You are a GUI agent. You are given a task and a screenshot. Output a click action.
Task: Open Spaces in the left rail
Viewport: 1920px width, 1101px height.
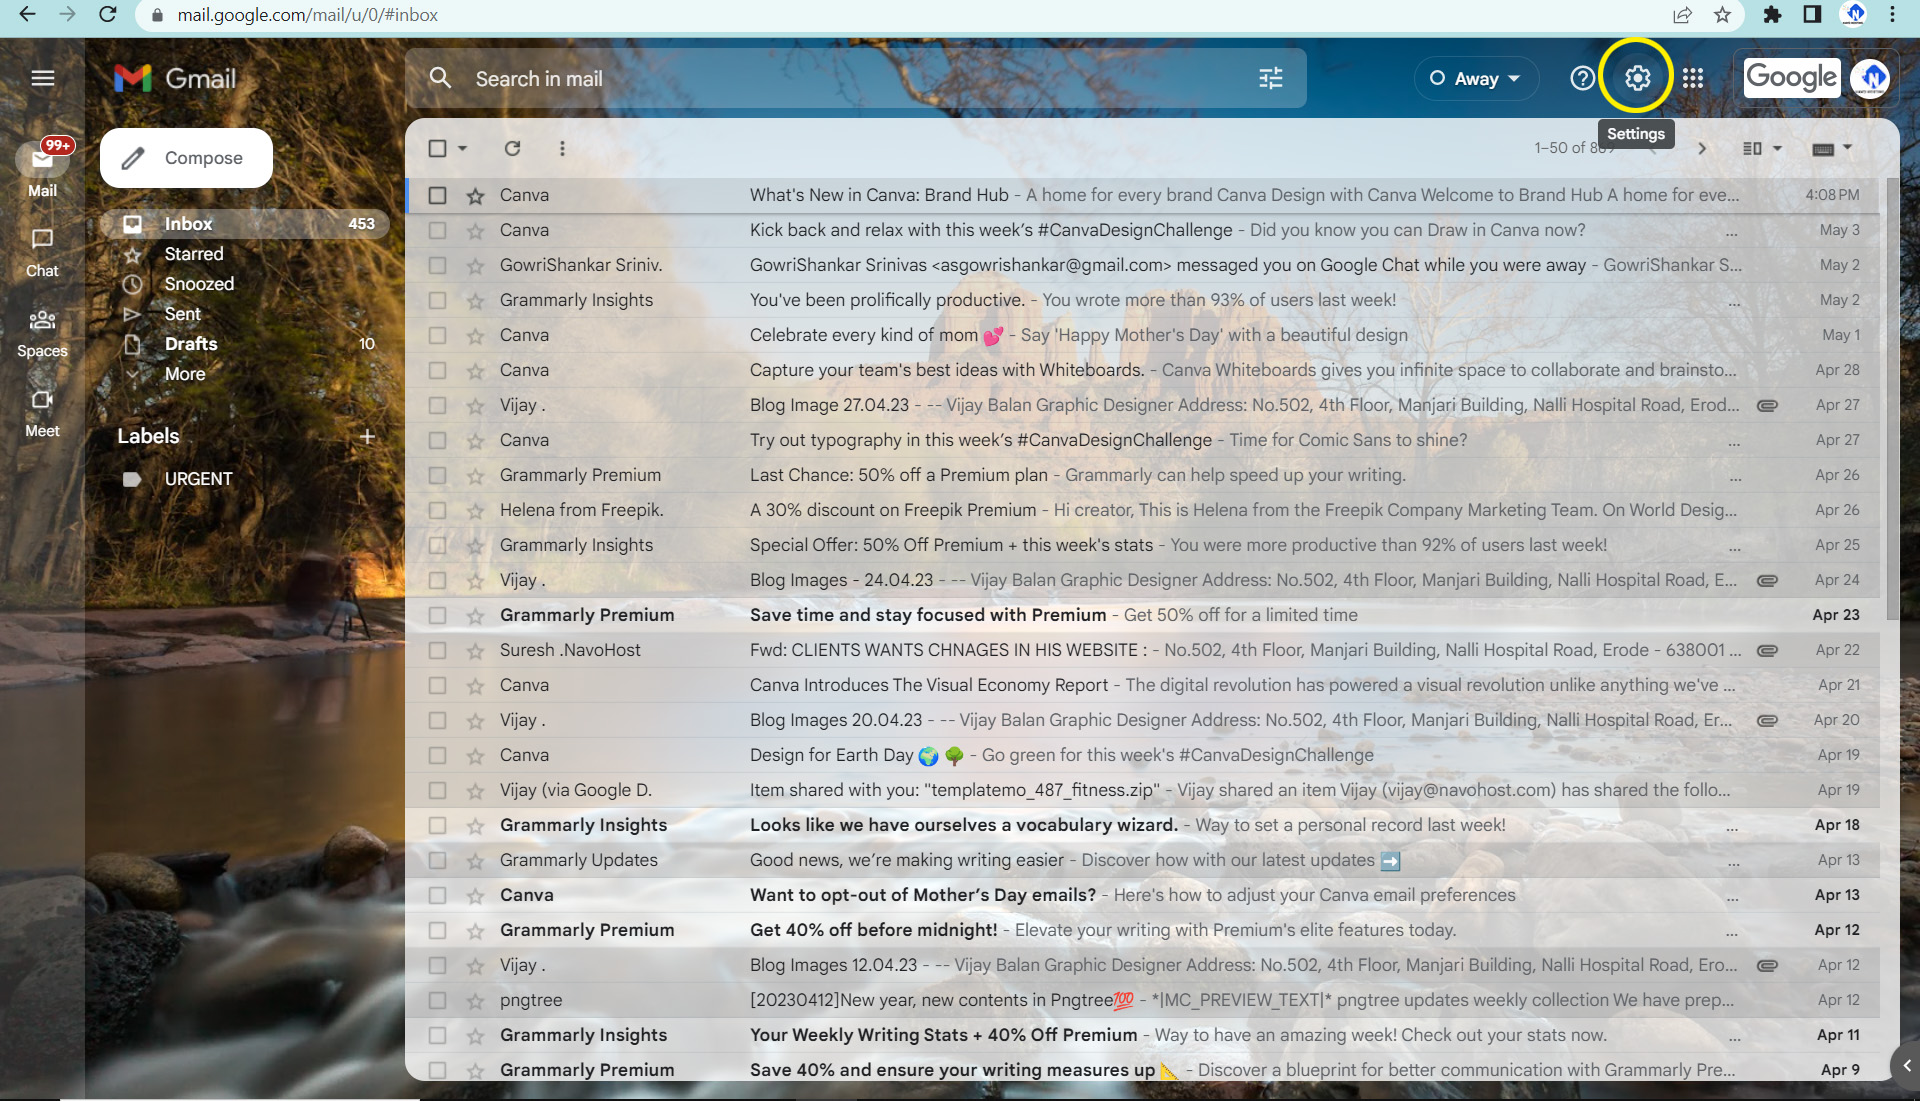coord(42,333)
